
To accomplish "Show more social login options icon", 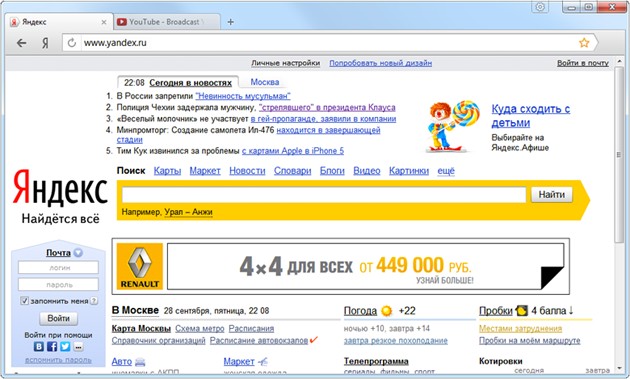I will (78, 346).
